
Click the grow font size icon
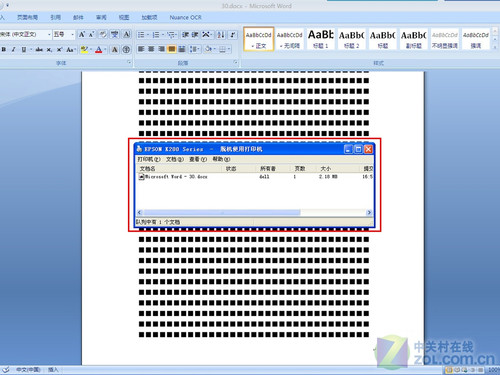click(82, 34)
